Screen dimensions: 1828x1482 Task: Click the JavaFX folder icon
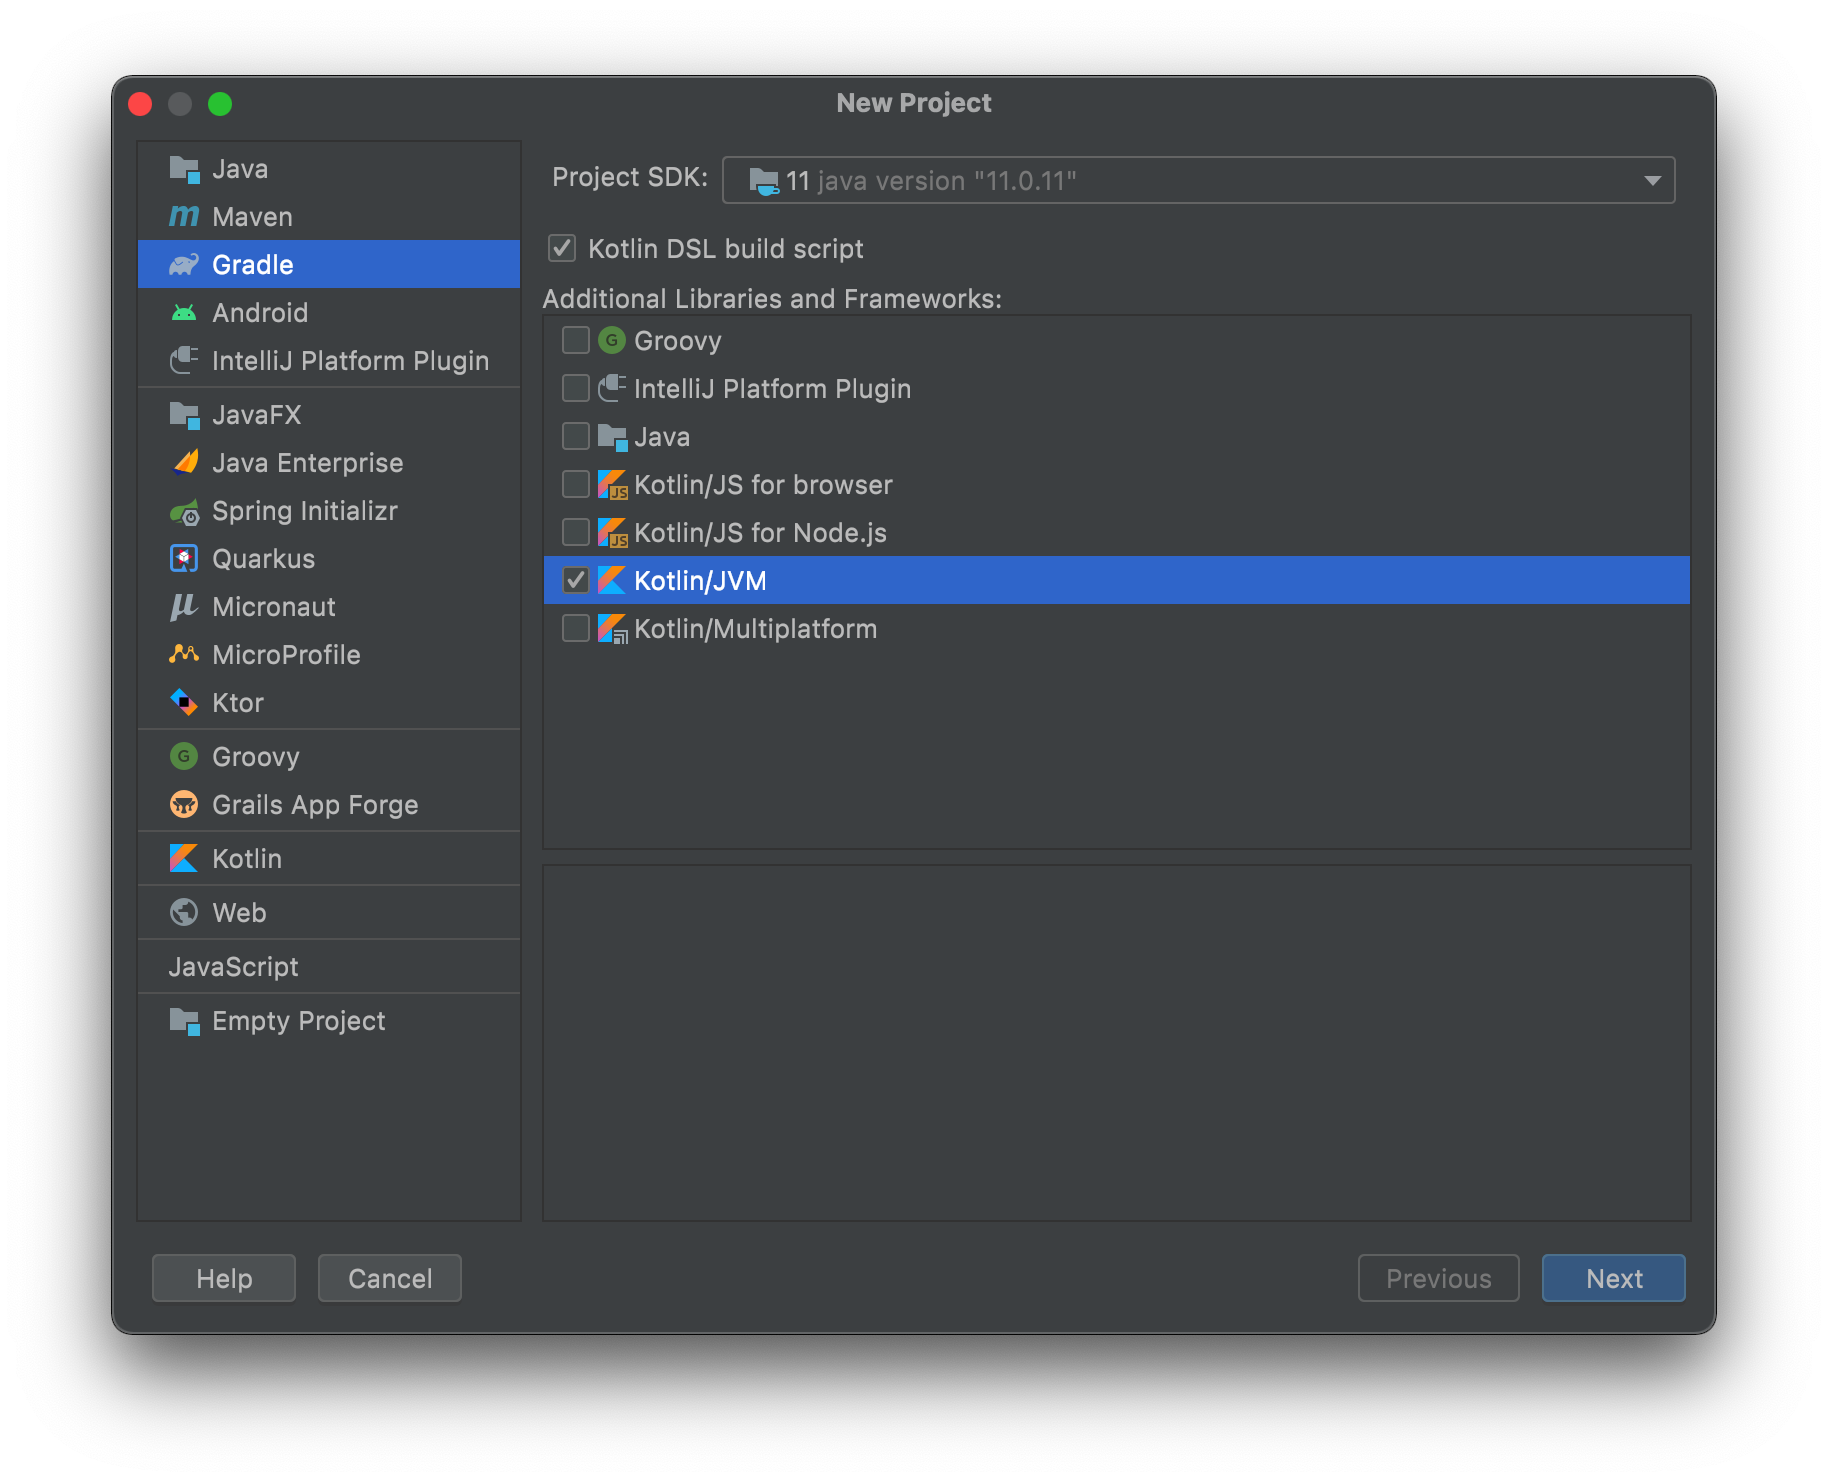coord(184,414)
